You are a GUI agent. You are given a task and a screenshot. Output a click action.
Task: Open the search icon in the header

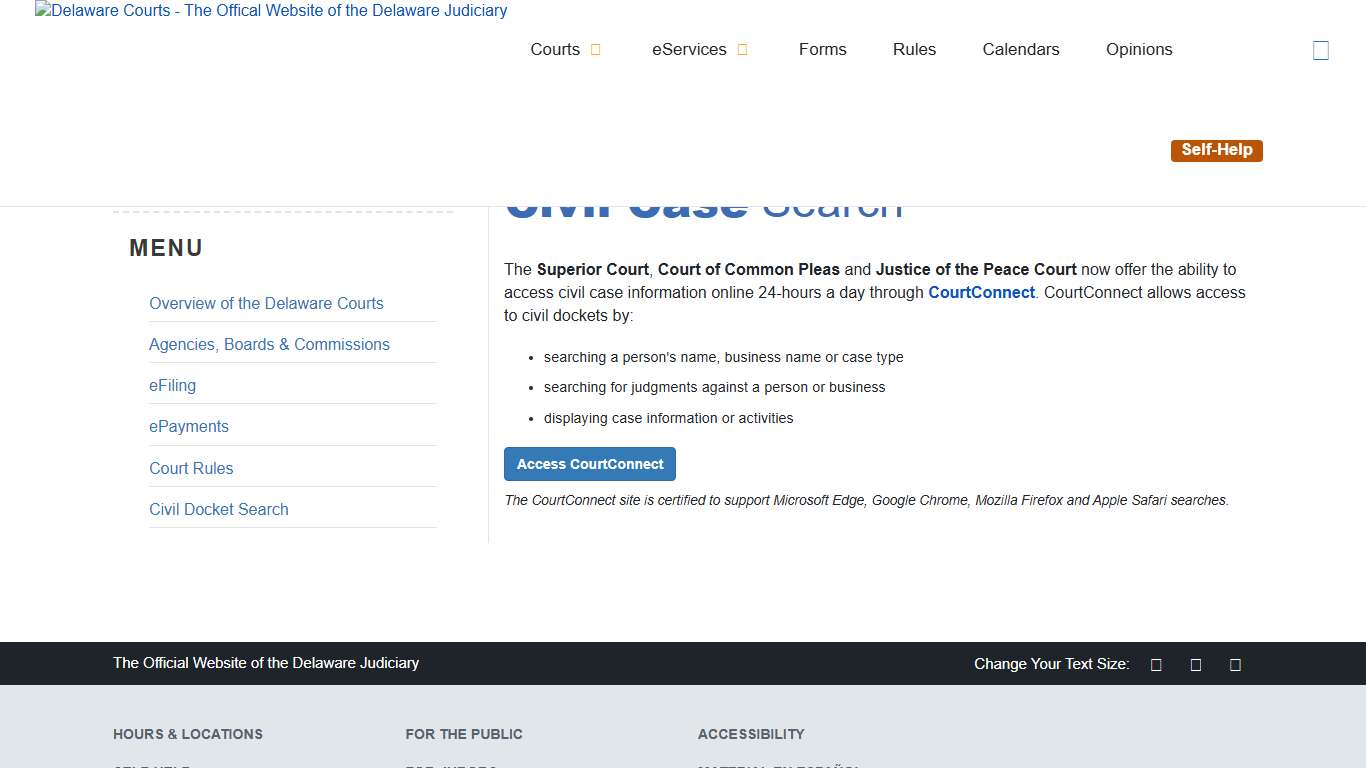[x=1321, y=49]
